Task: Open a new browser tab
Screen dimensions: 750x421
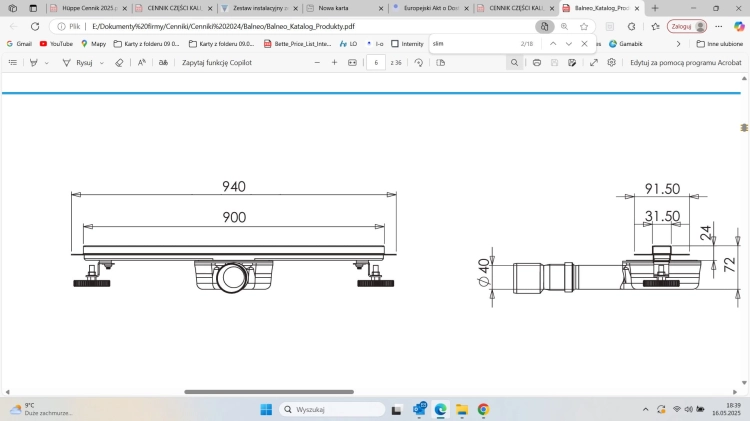Action: 655,8
